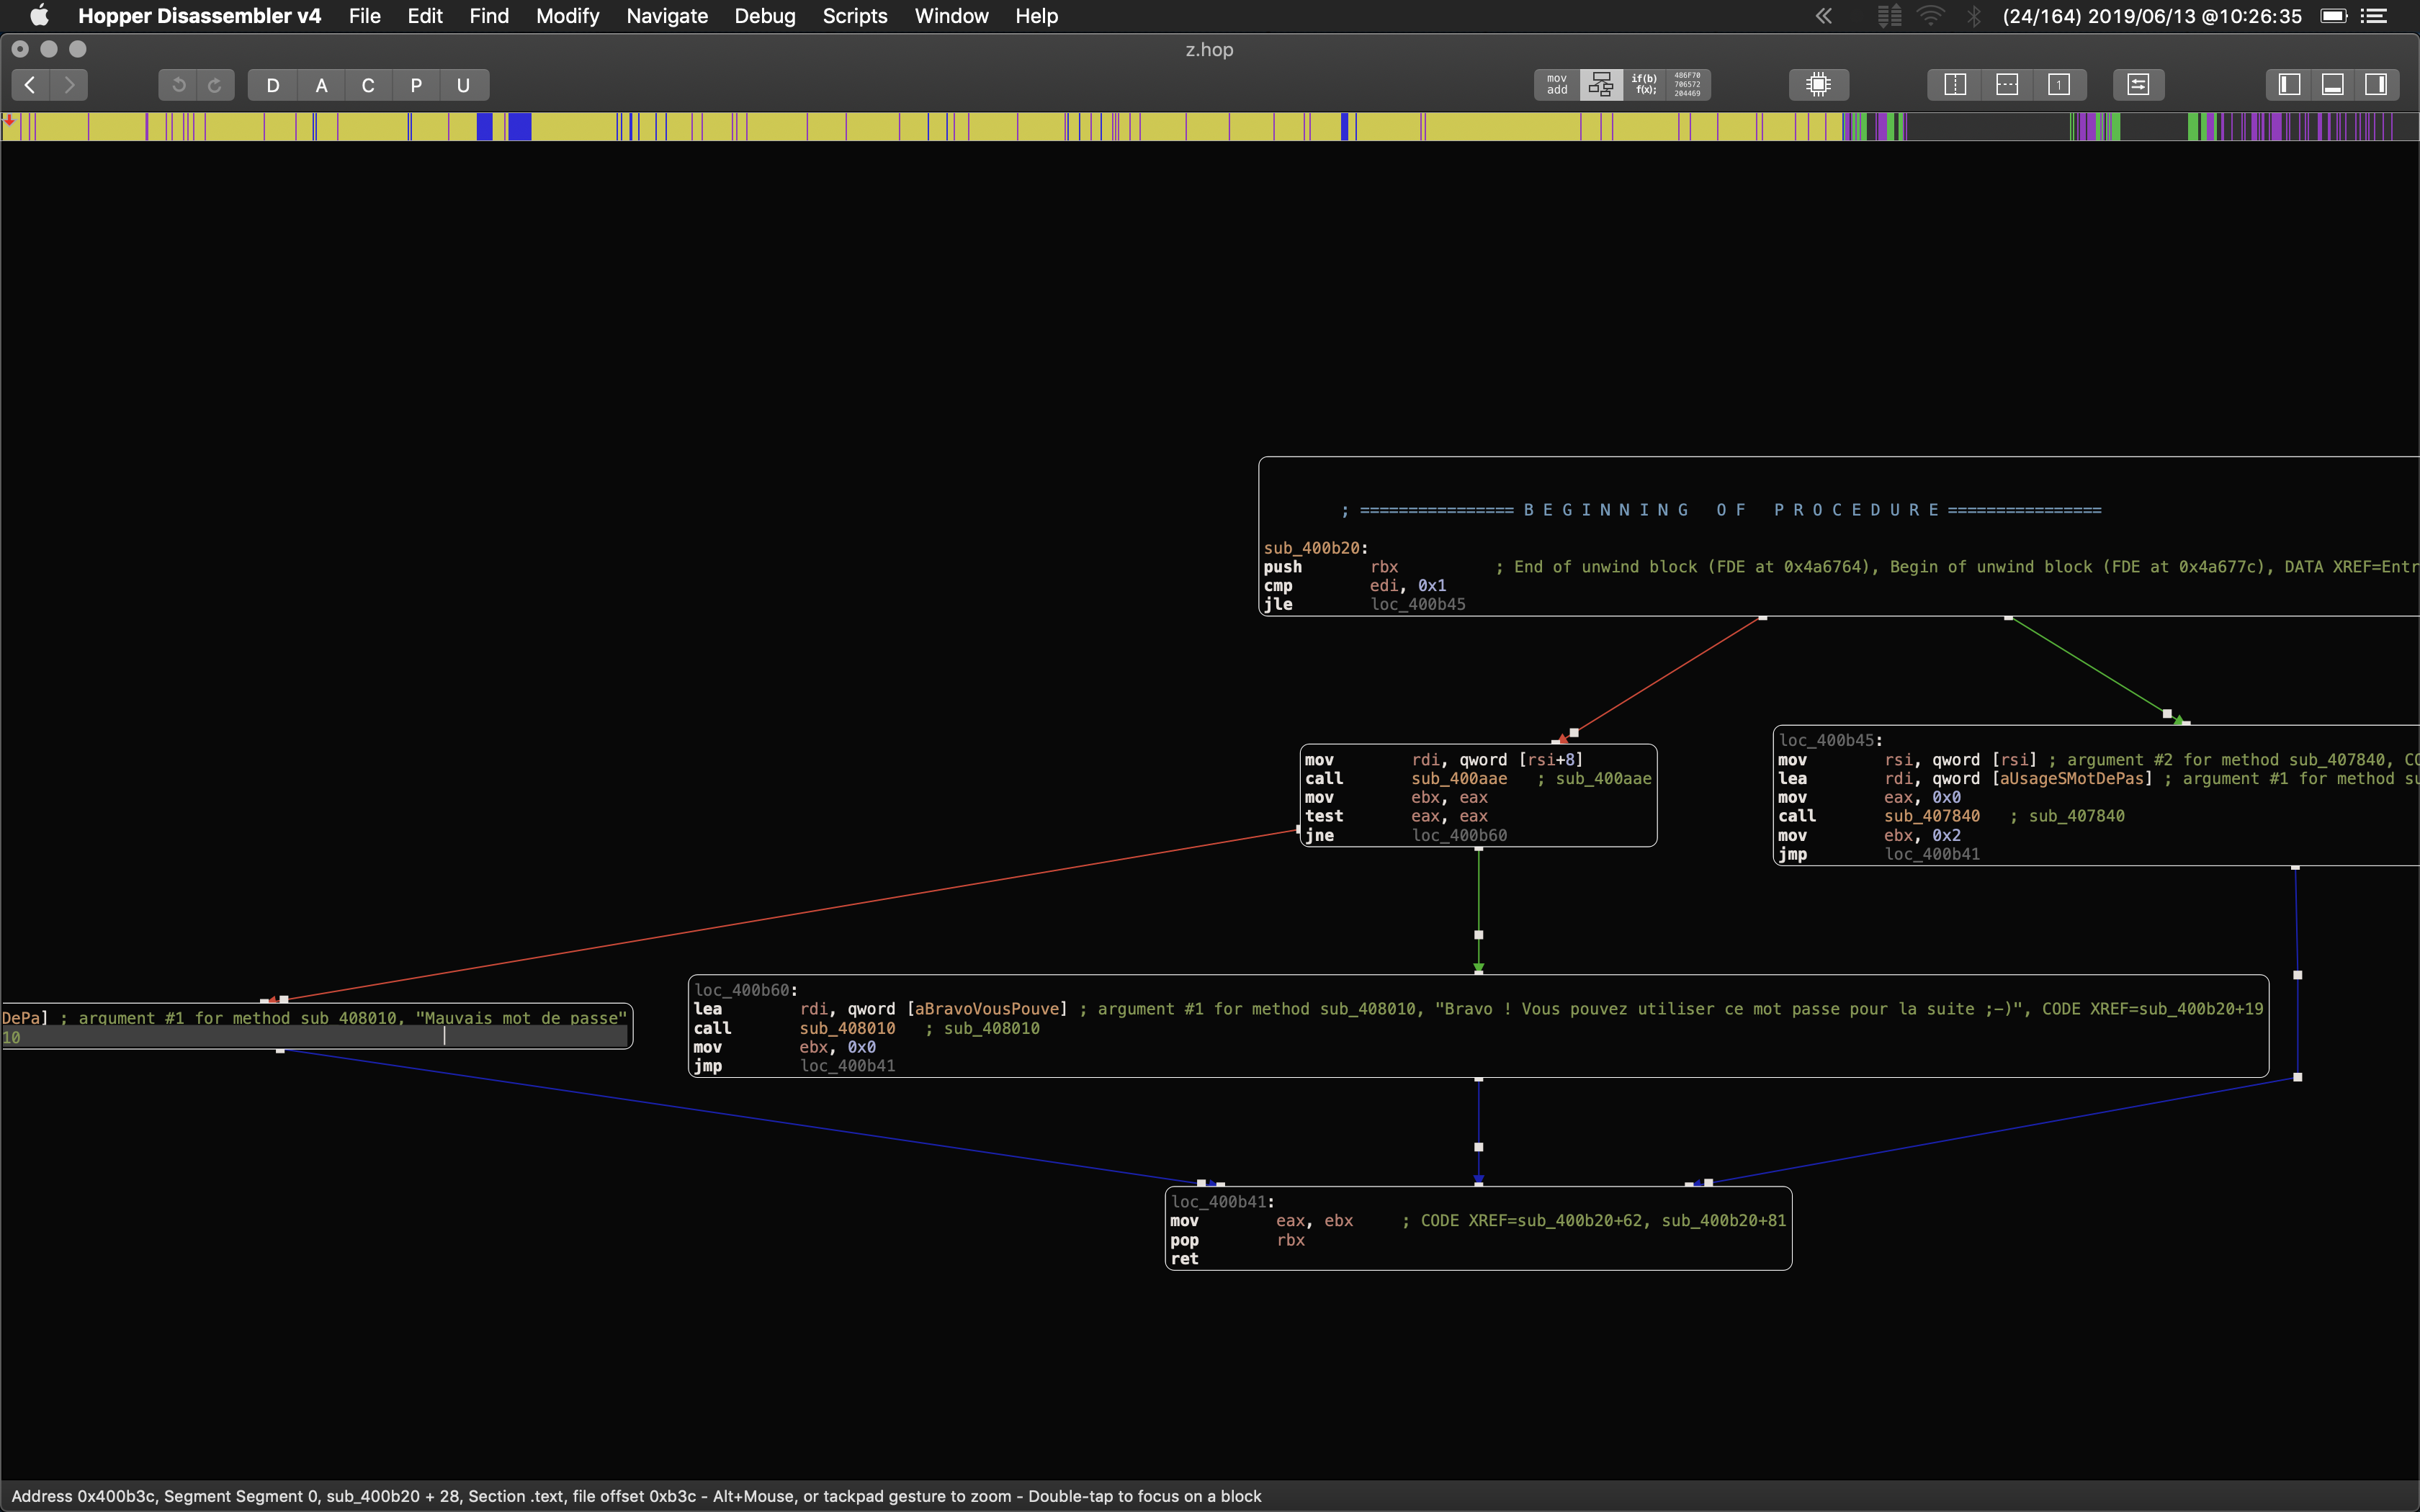Open the Navigate menu
This screenshot has height=1512, width=2420.
667,16
